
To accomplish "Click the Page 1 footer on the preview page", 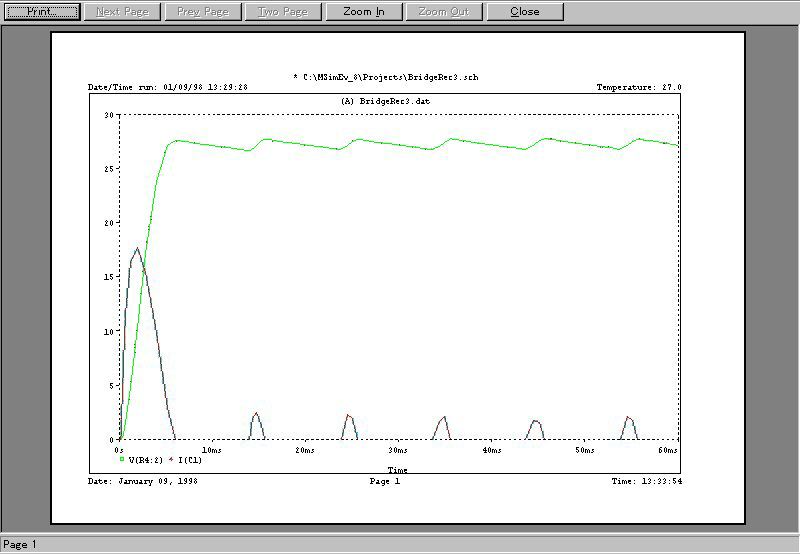I will click(384, 481).
